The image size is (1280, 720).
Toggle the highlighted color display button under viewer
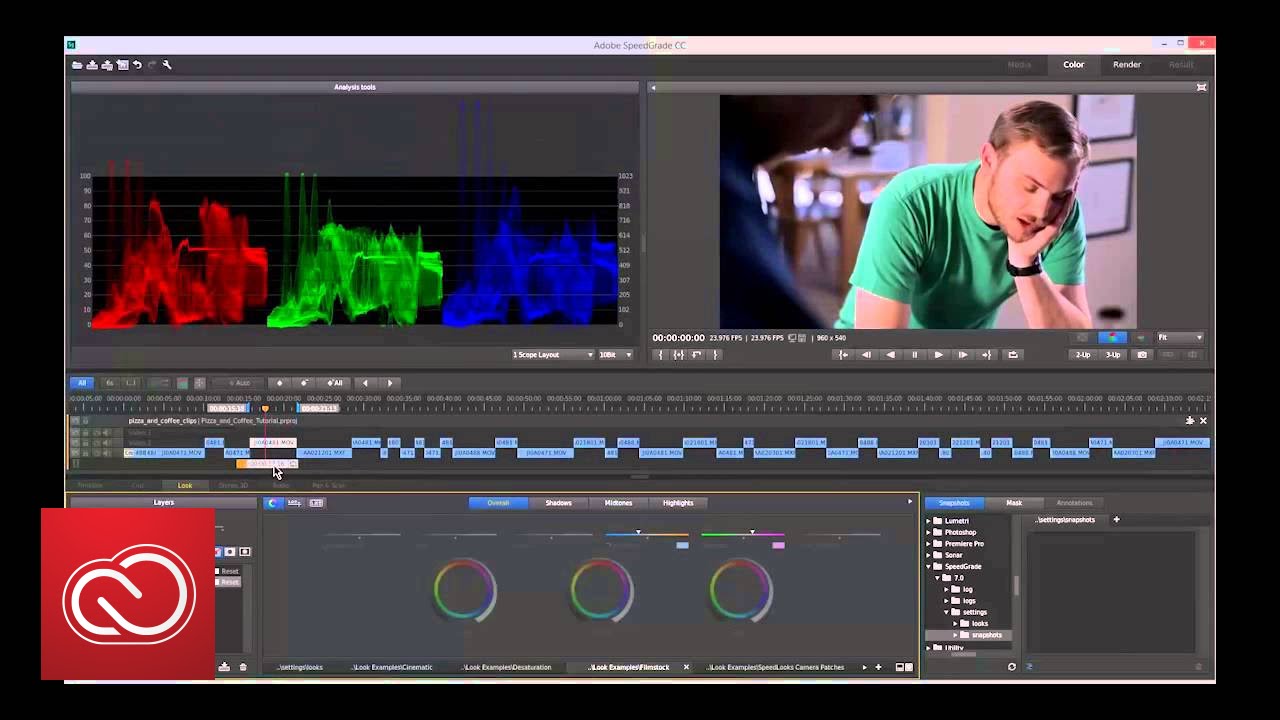(x=1111, y=338)
